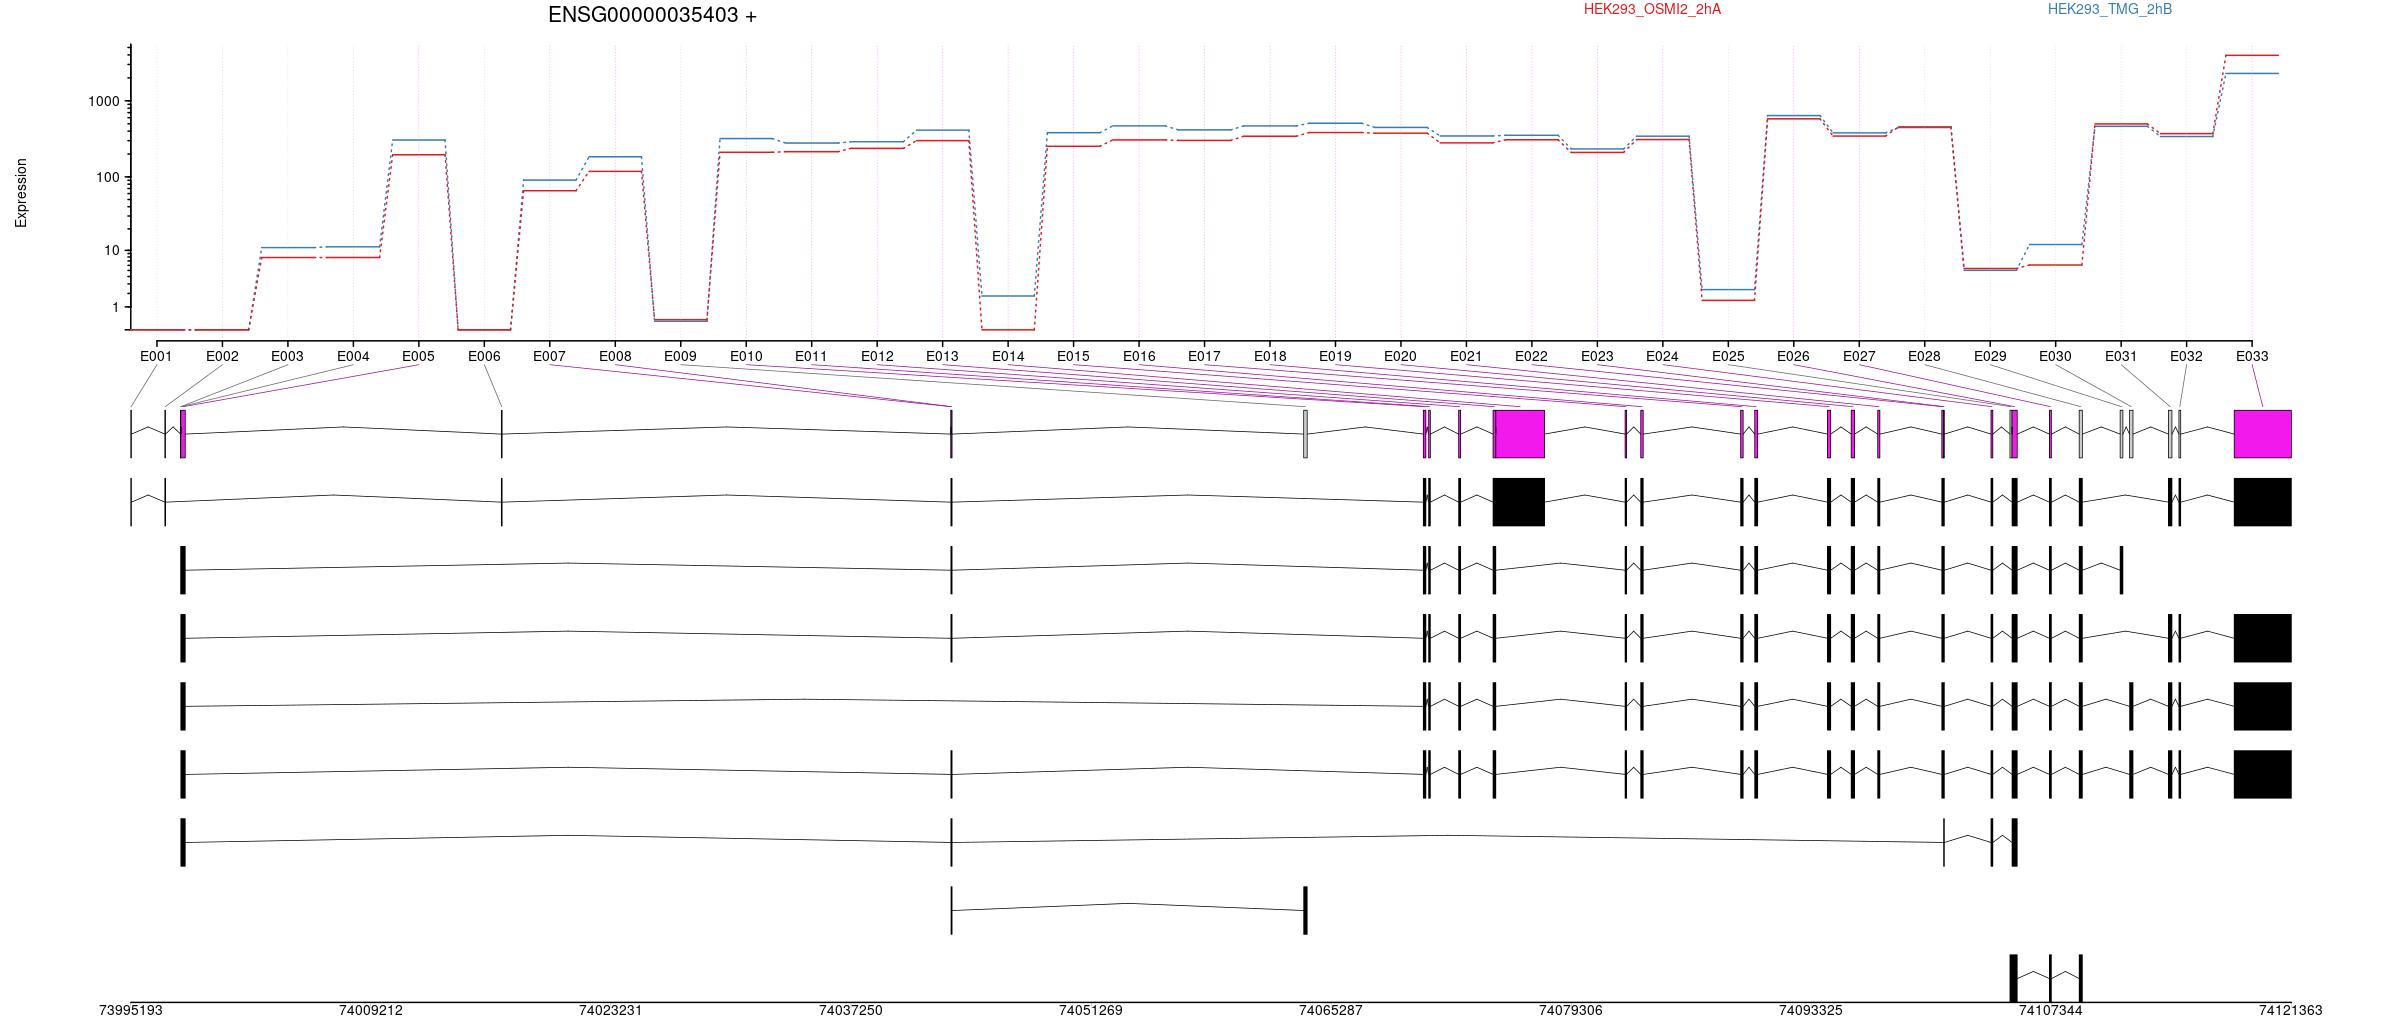Click genomic coordinate 74093325
Viewport: 2400px width, 1030px height.
pyautogui.click(x=1811, y=1011)
